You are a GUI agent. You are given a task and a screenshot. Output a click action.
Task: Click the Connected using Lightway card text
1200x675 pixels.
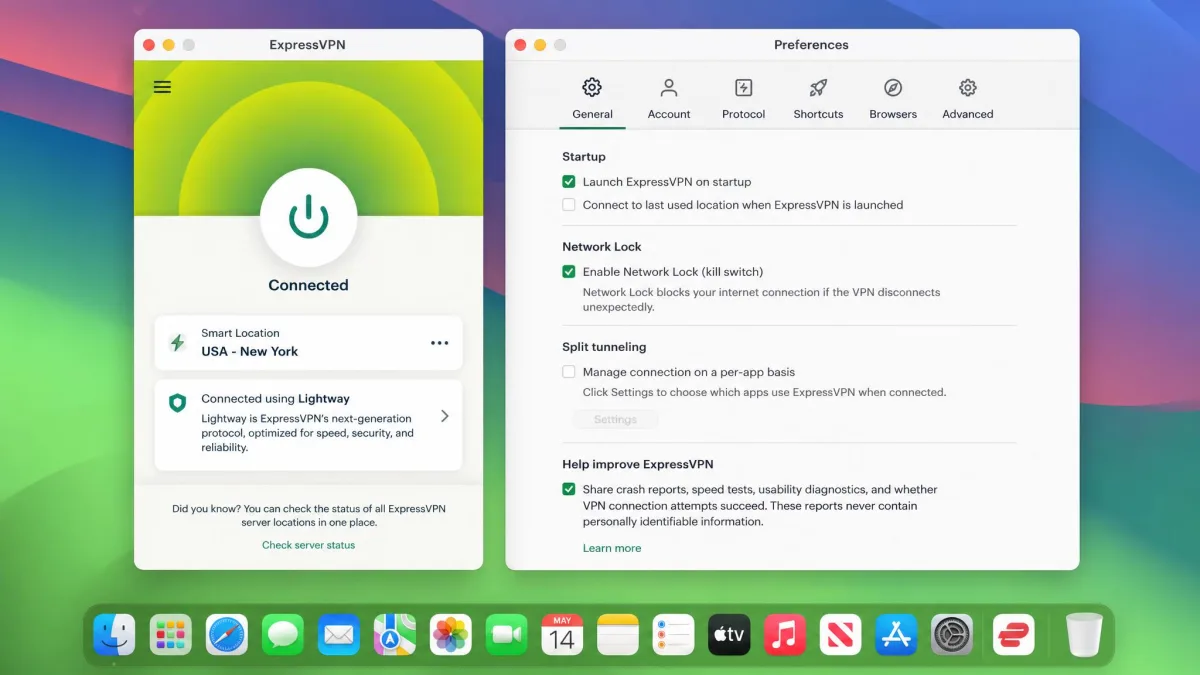276,398
